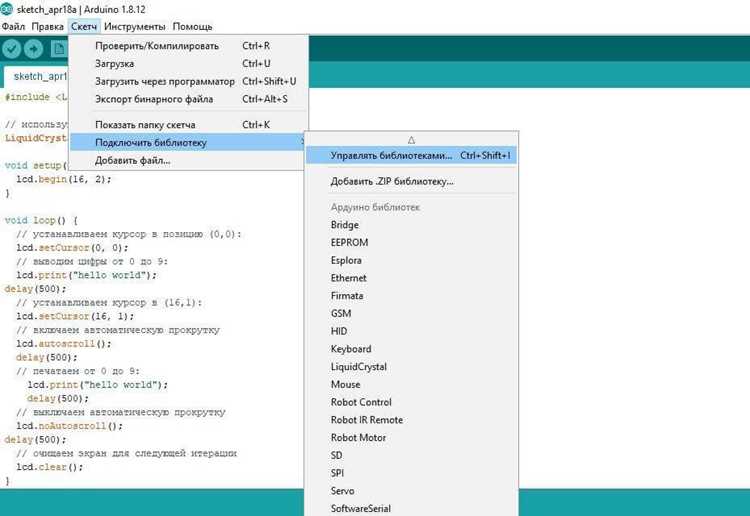
Task: Click the lcd.noAutoscroll(); code line
Action: 69,426
